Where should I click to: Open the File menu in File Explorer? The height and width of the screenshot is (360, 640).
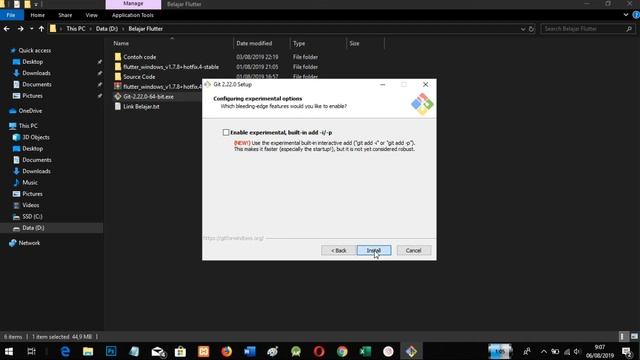coord(11,15)
